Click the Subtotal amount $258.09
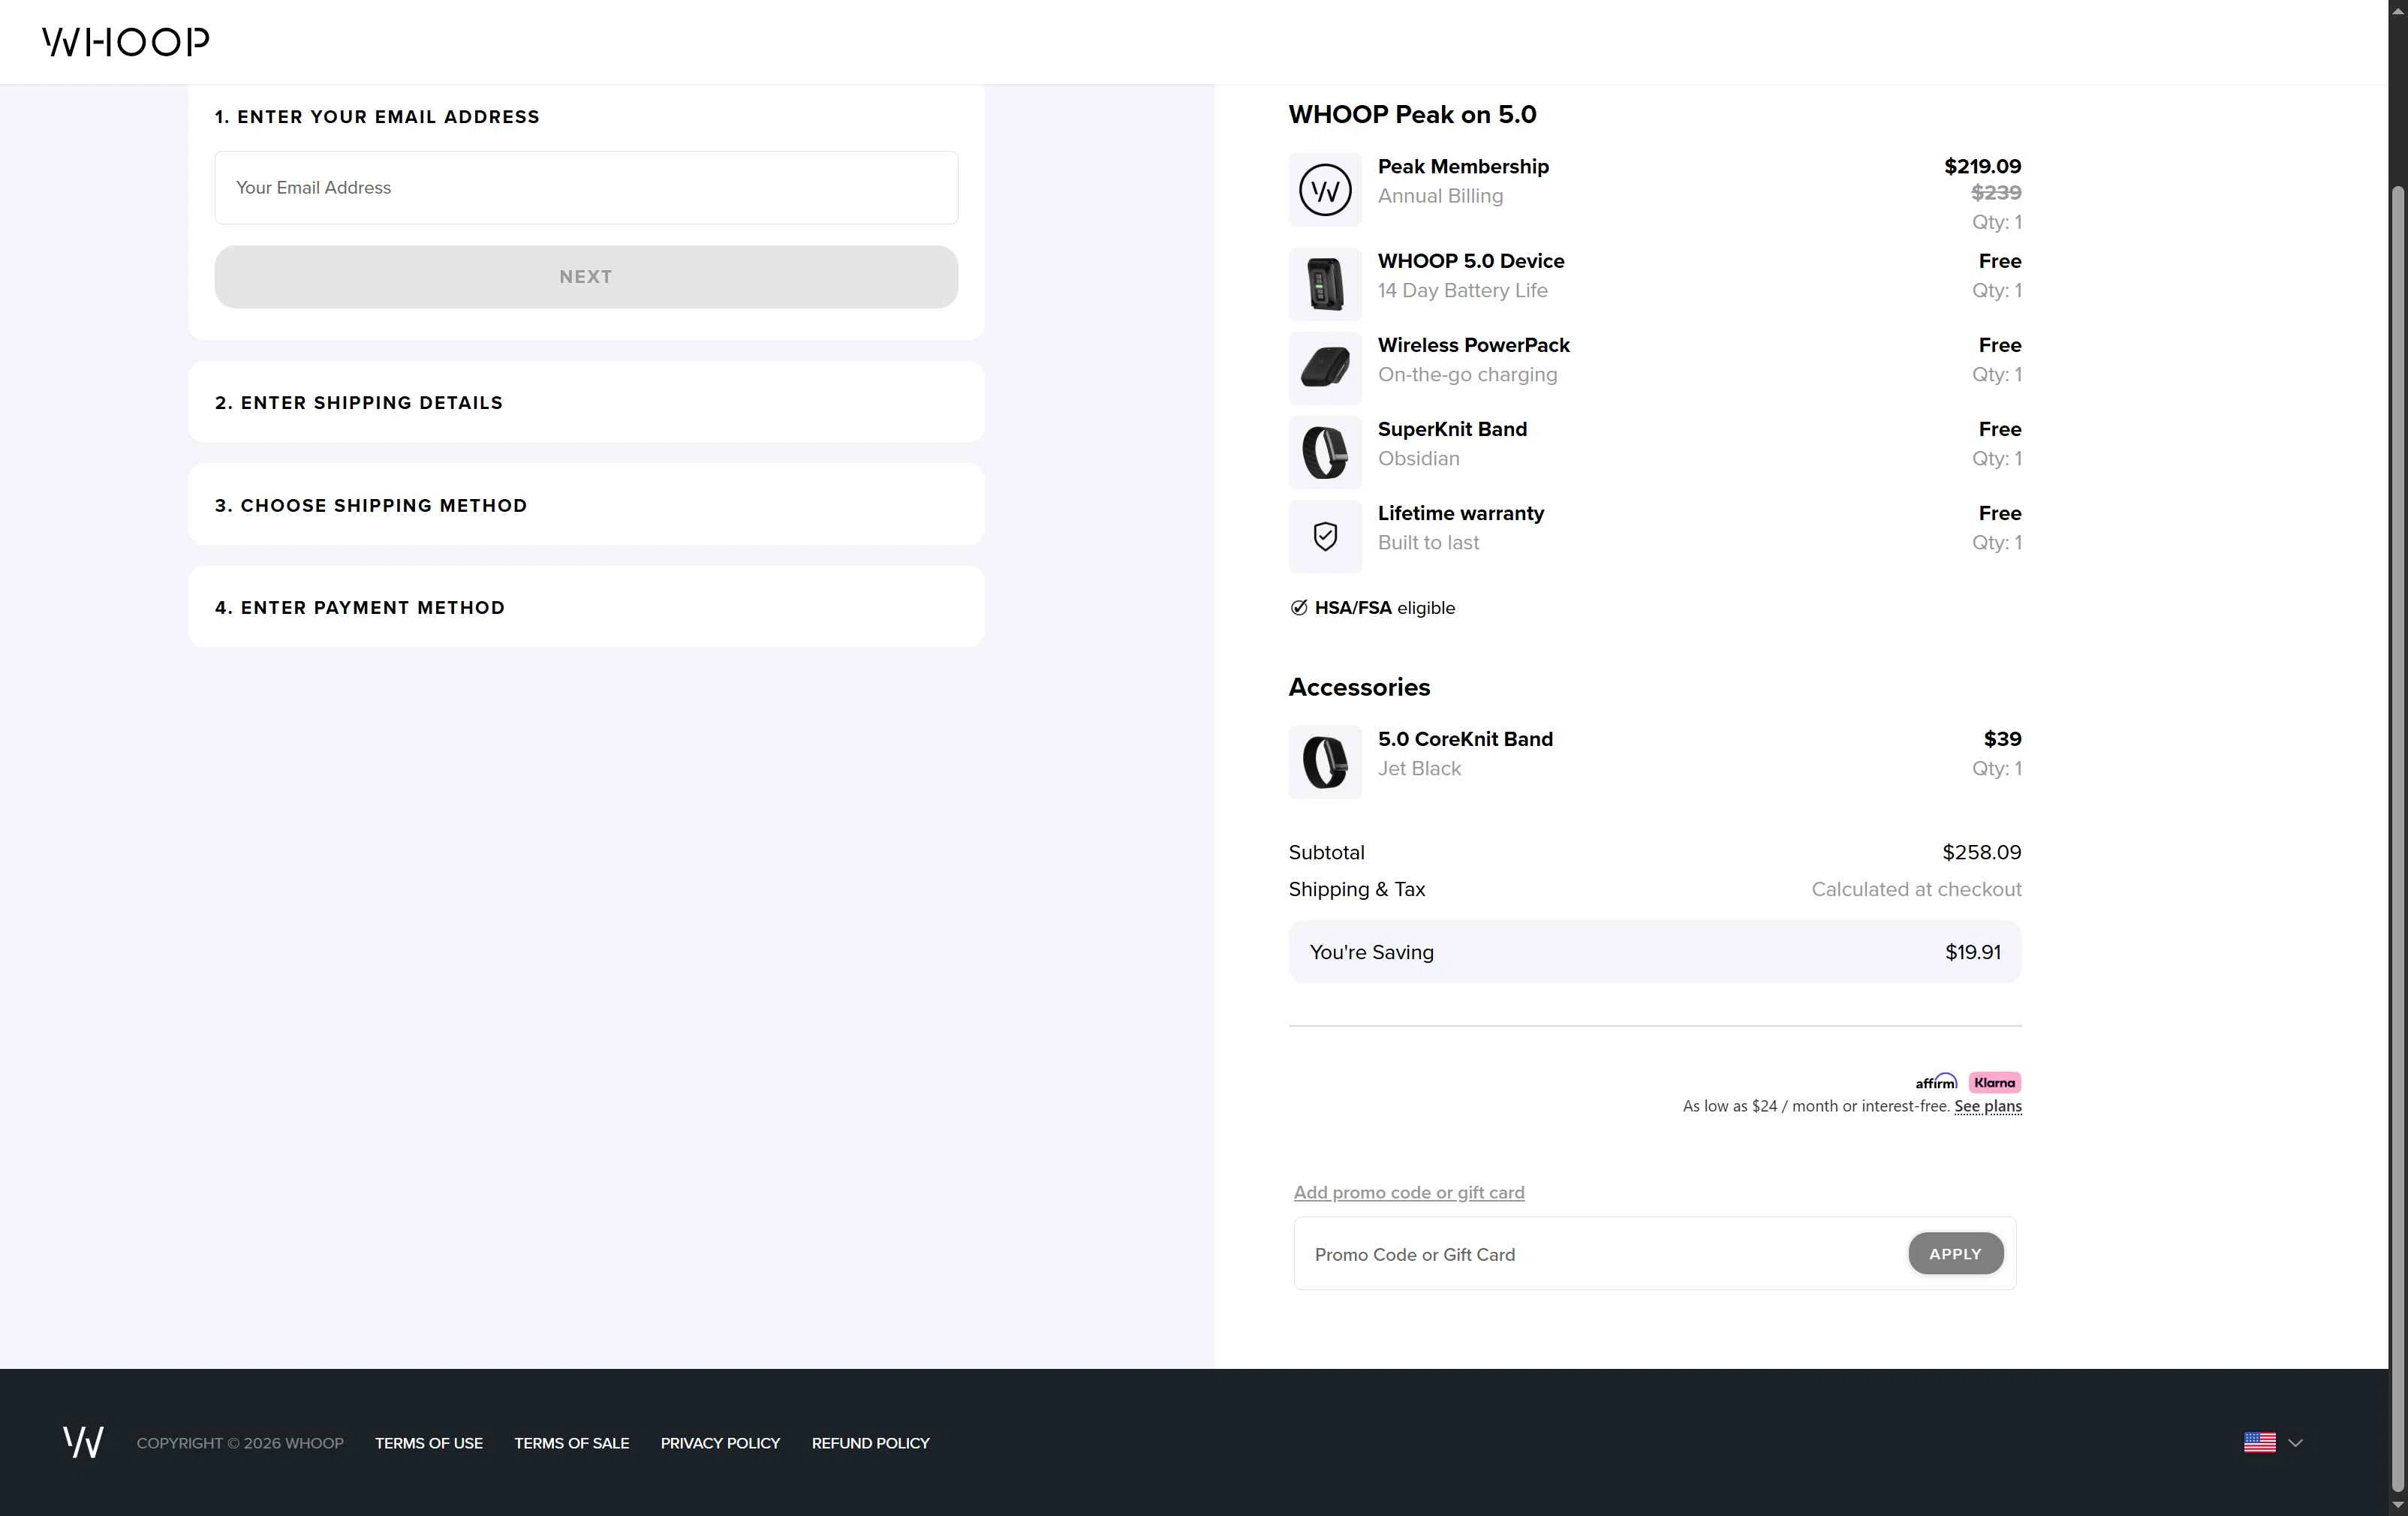The height and width of the screenshot is (1516, 2408). click(x=1981, y=852)
